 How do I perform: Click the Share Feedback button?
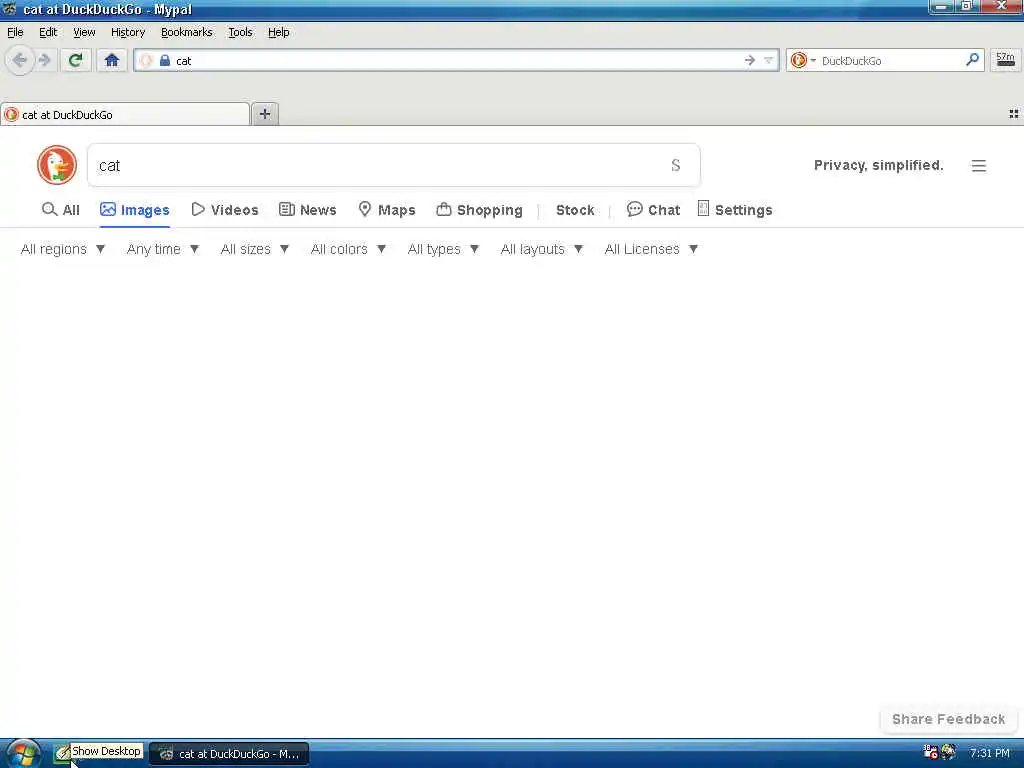coord(948,719)
